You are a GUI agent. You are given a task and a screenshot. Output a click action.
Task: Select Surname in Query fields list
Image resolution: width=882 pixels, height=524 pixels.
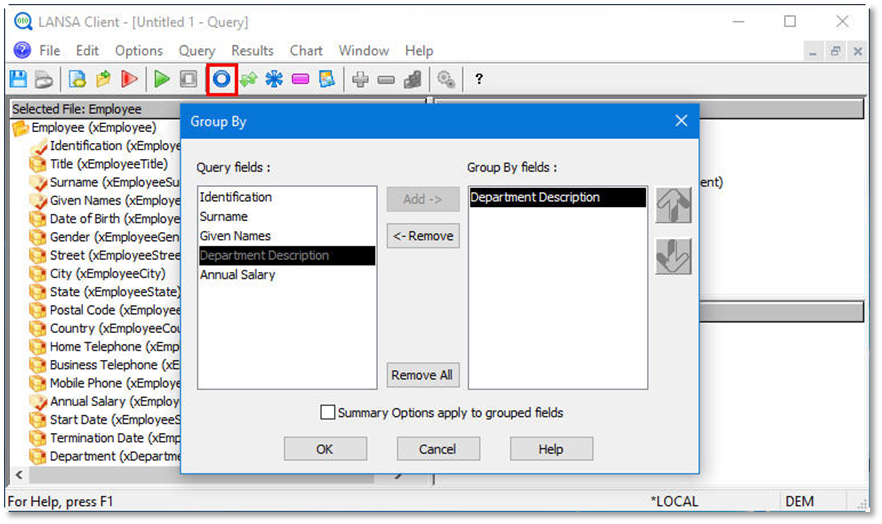point(287,216)
